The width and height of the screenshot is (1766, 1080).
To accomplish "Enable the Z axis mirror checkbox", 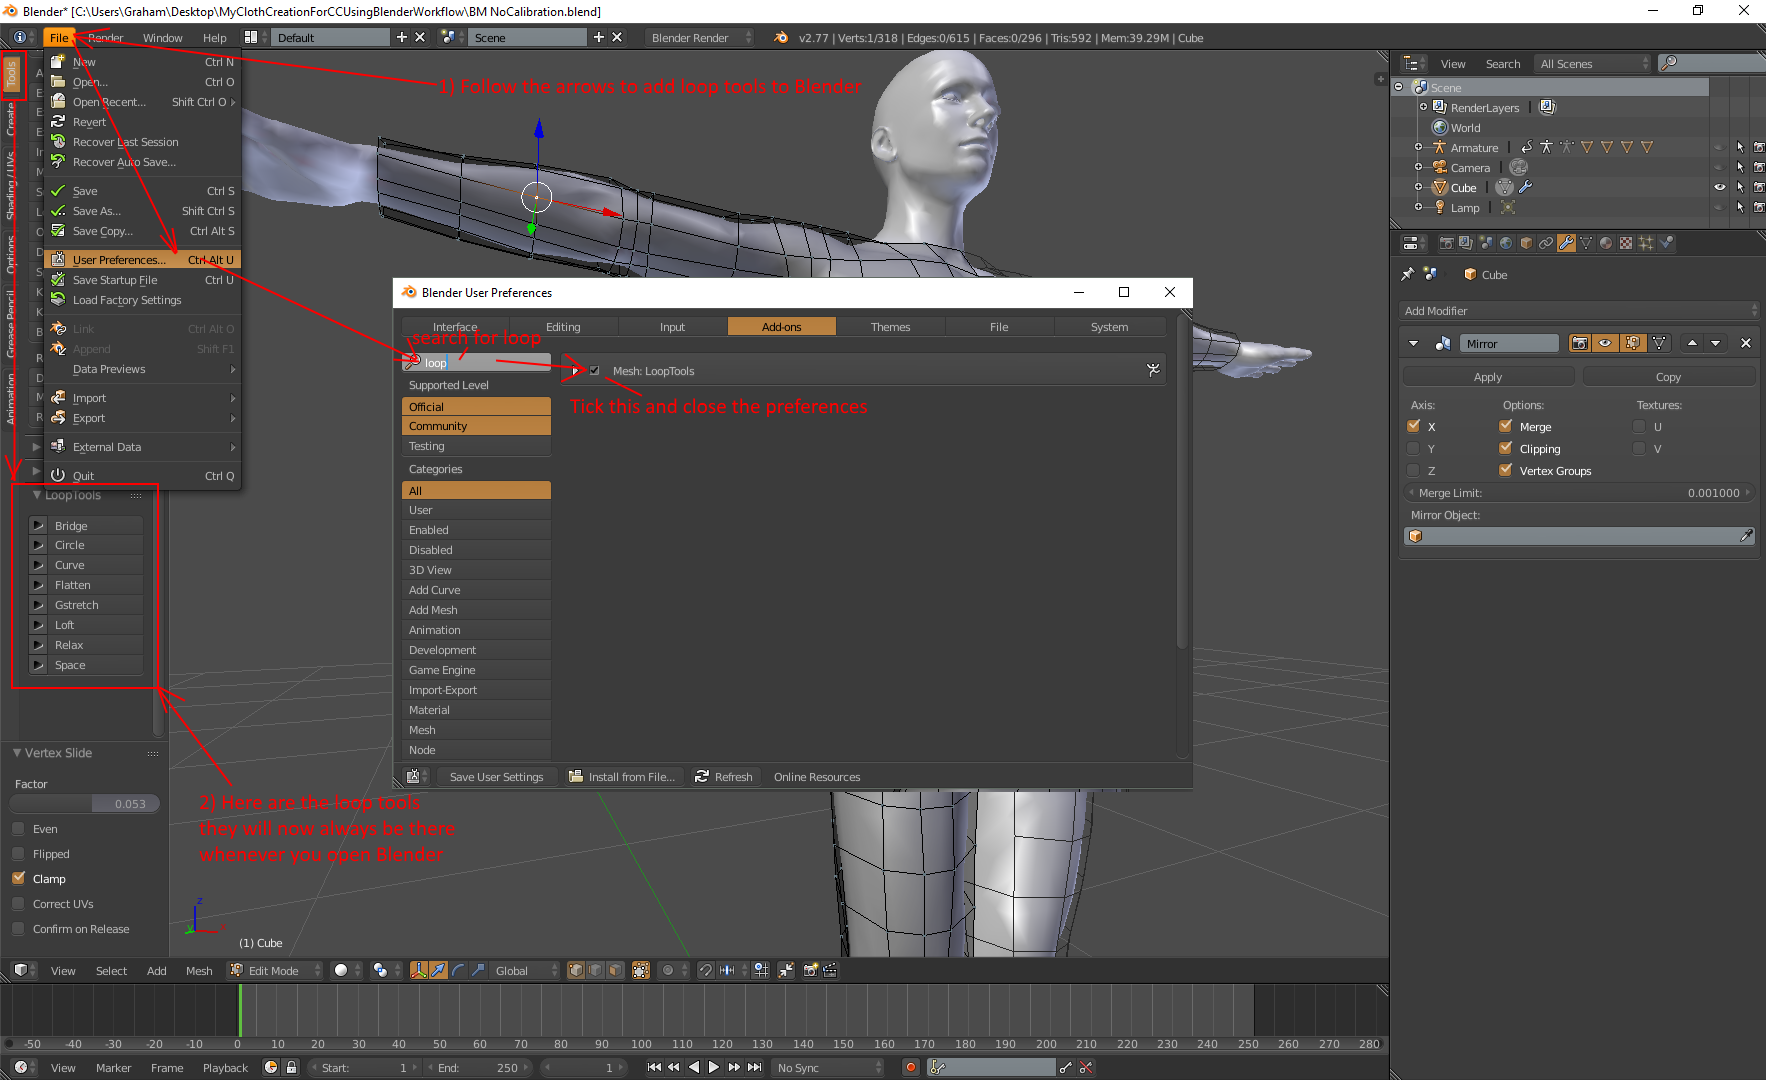I will coord(1414,470).
